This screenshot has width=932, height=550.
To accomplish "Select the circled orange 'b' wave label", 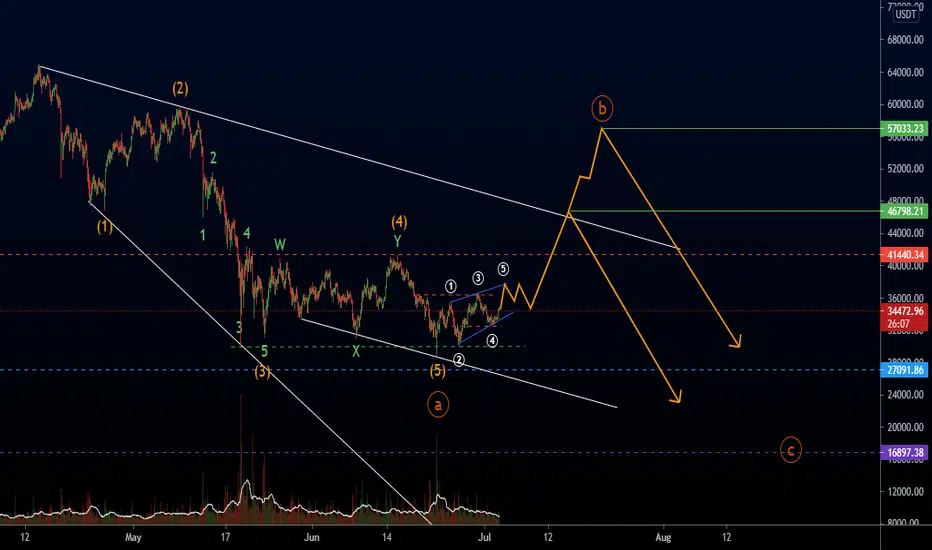I will point(602,108).
